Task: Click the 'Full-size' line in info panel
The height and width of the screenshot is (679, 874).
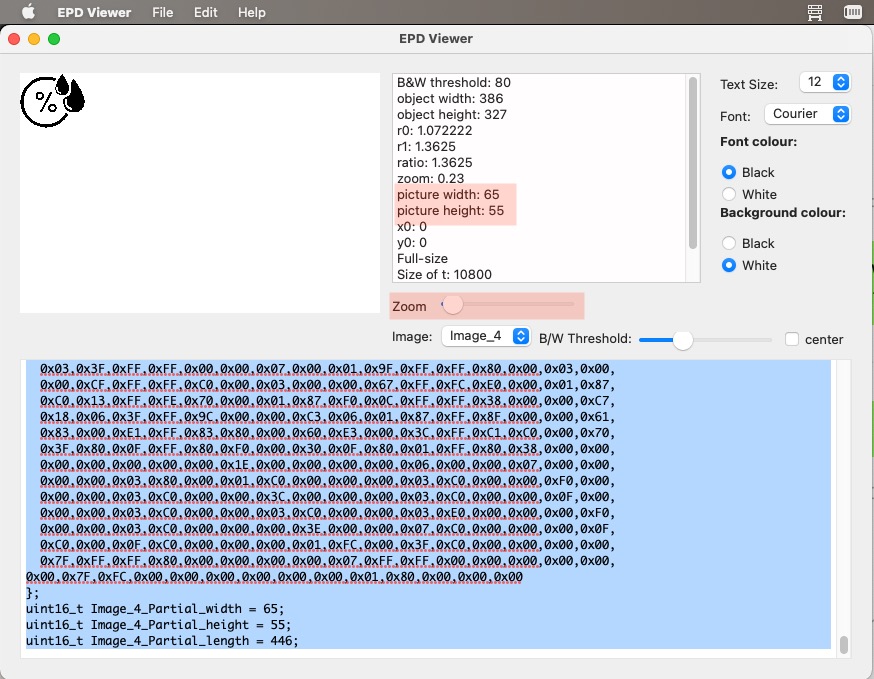Action: pyautogui.click(x=422, y=259)
